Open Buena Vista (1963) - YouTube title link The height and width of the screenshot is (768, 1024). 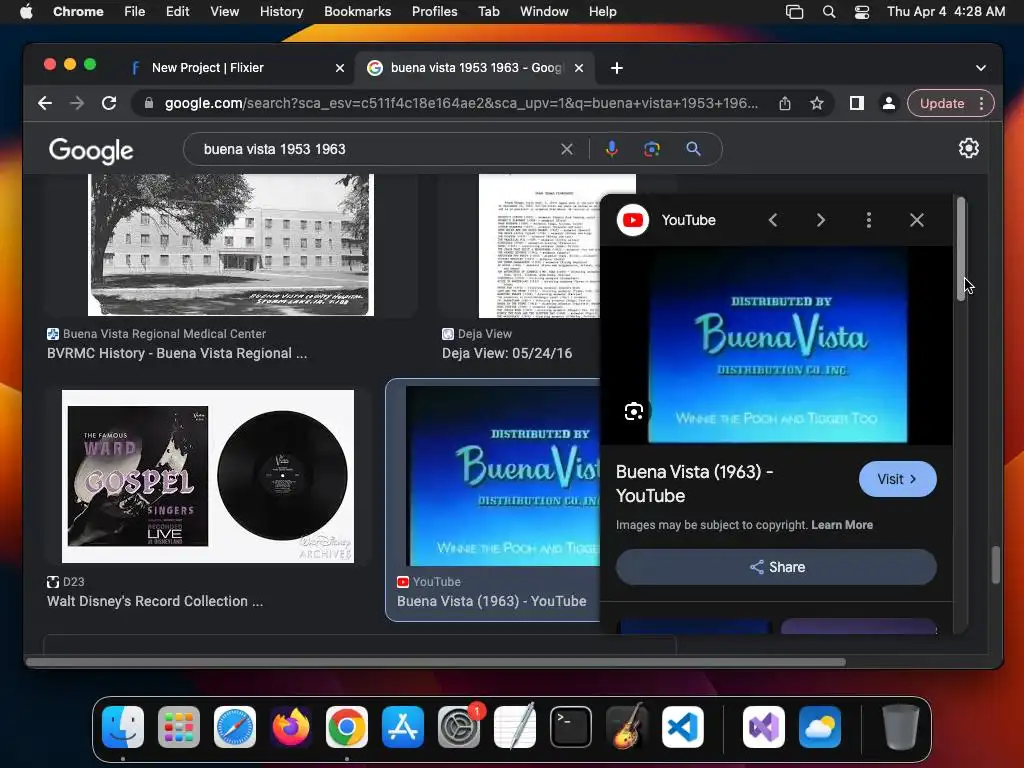(x=695, y=484)
